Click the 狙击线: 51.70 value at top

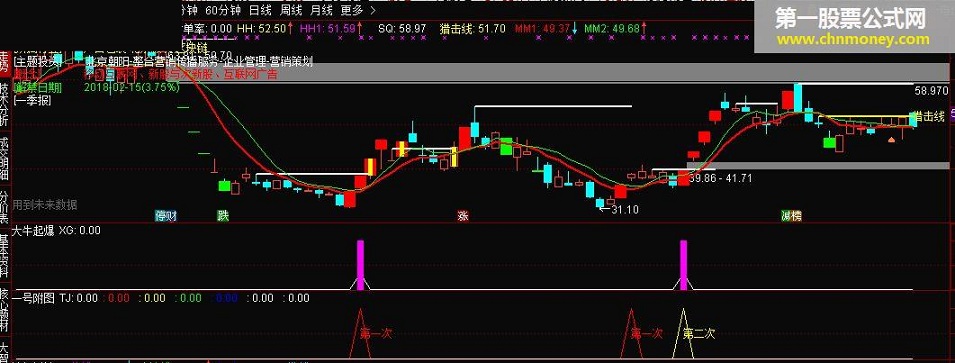[x=472, y=28]
